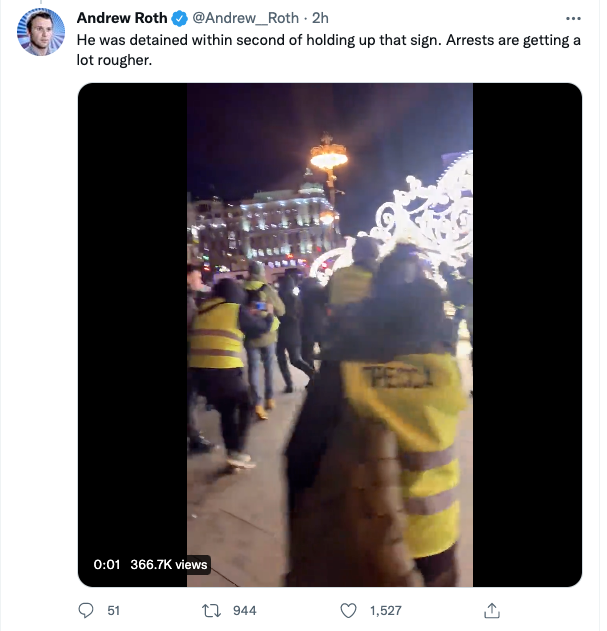This screenshot has height=631, width=607.
Task: Click the reply speech bubble icon
Action: tap(85, 610)
